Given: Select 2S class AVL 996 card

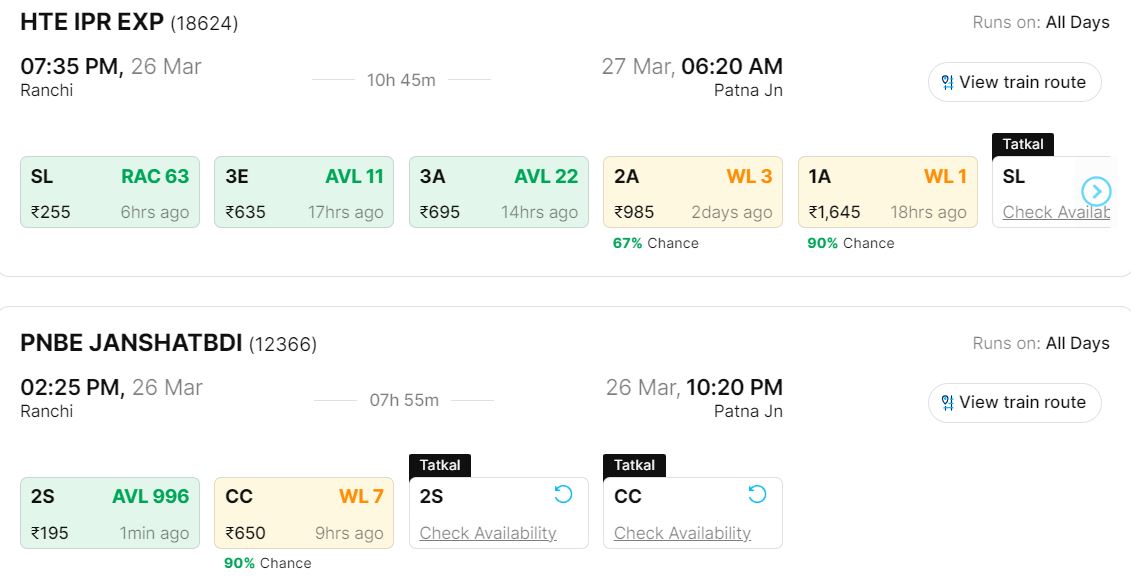Looking at the screenshot, I should (x=110, y=513).
